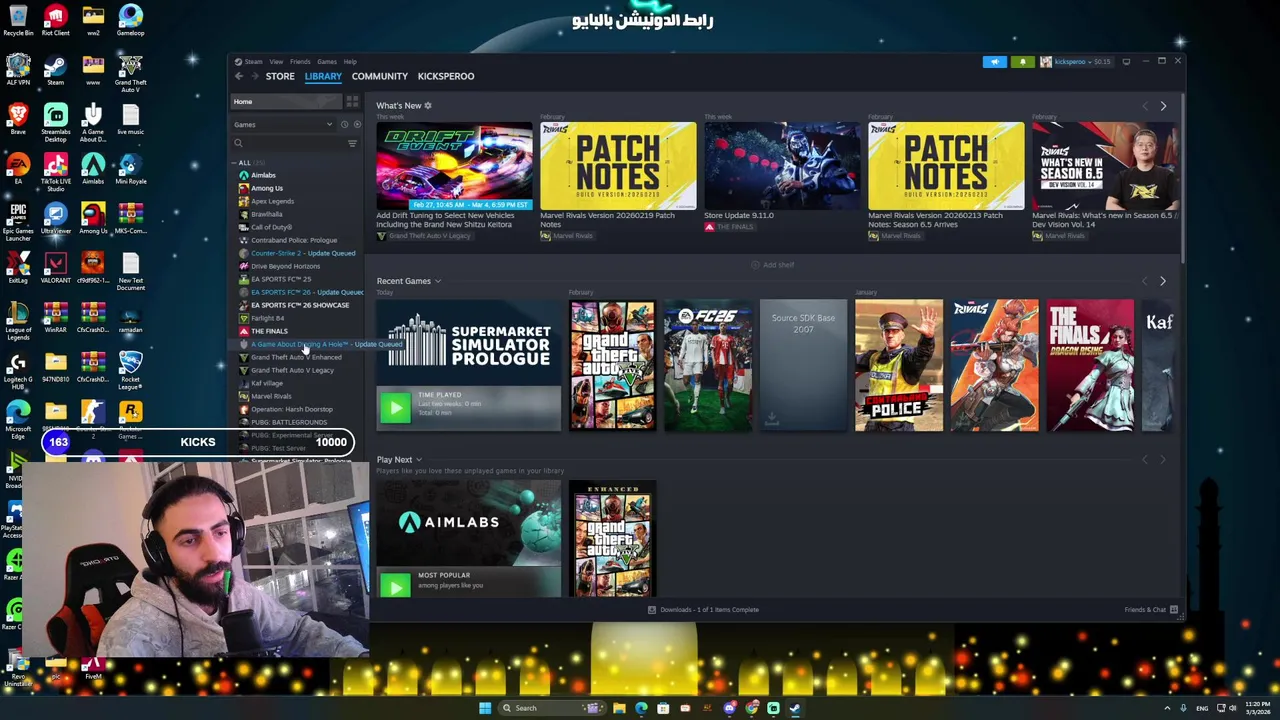Screen dimensions: 1280x720
Task: Switch Steam to Big Picture mode
Action: (1126, 62)
